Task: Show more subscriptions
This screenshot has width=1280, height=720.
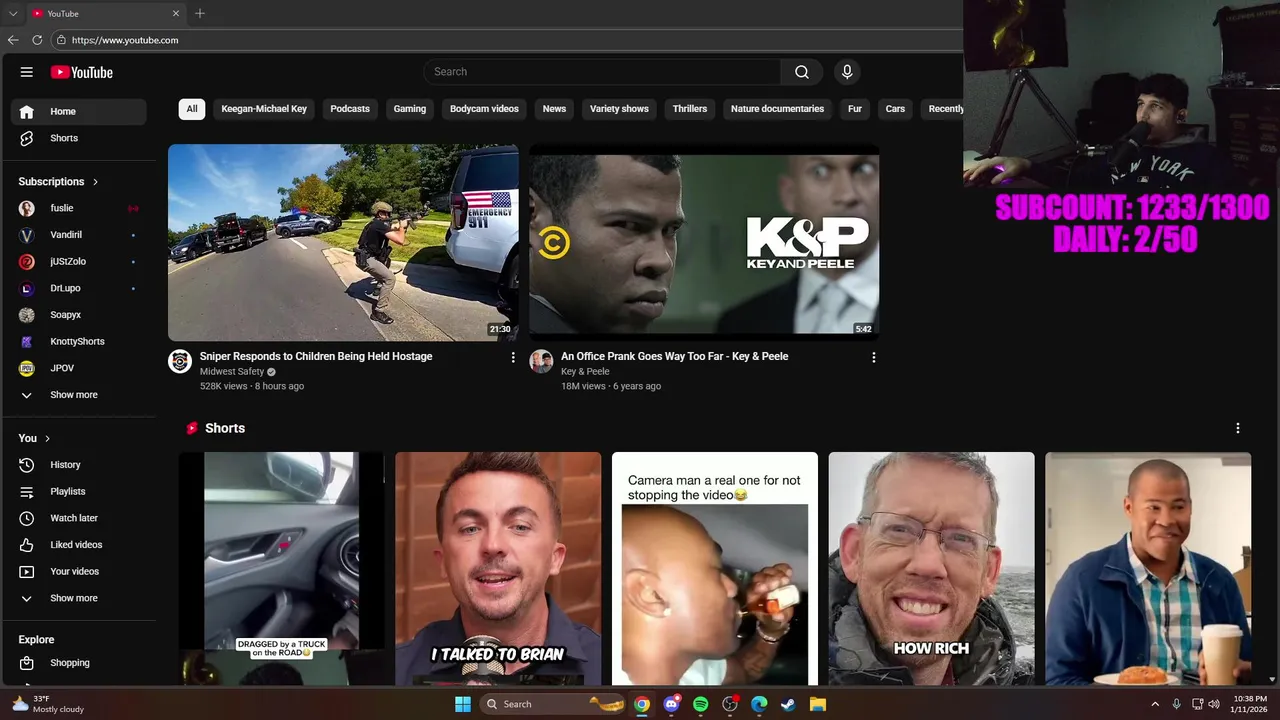Action: coord(78,395)
